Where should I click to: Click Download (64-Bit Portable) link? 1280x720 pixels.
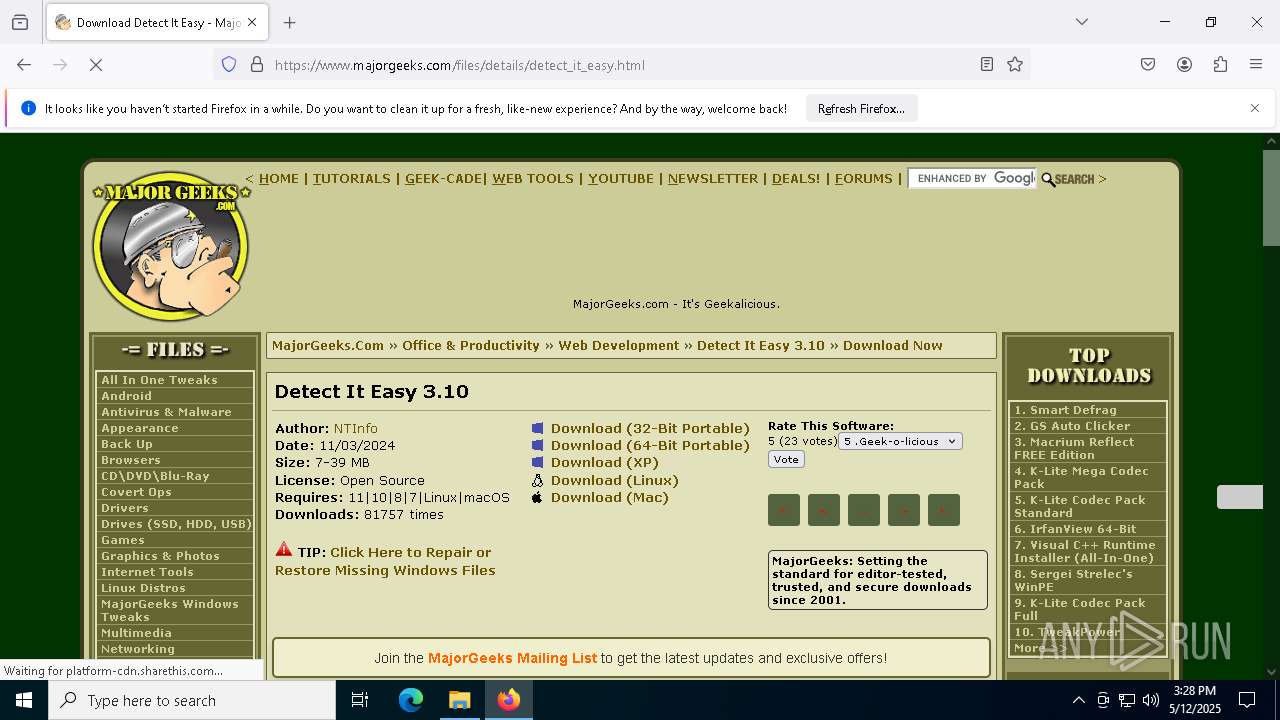pos(650,446)
